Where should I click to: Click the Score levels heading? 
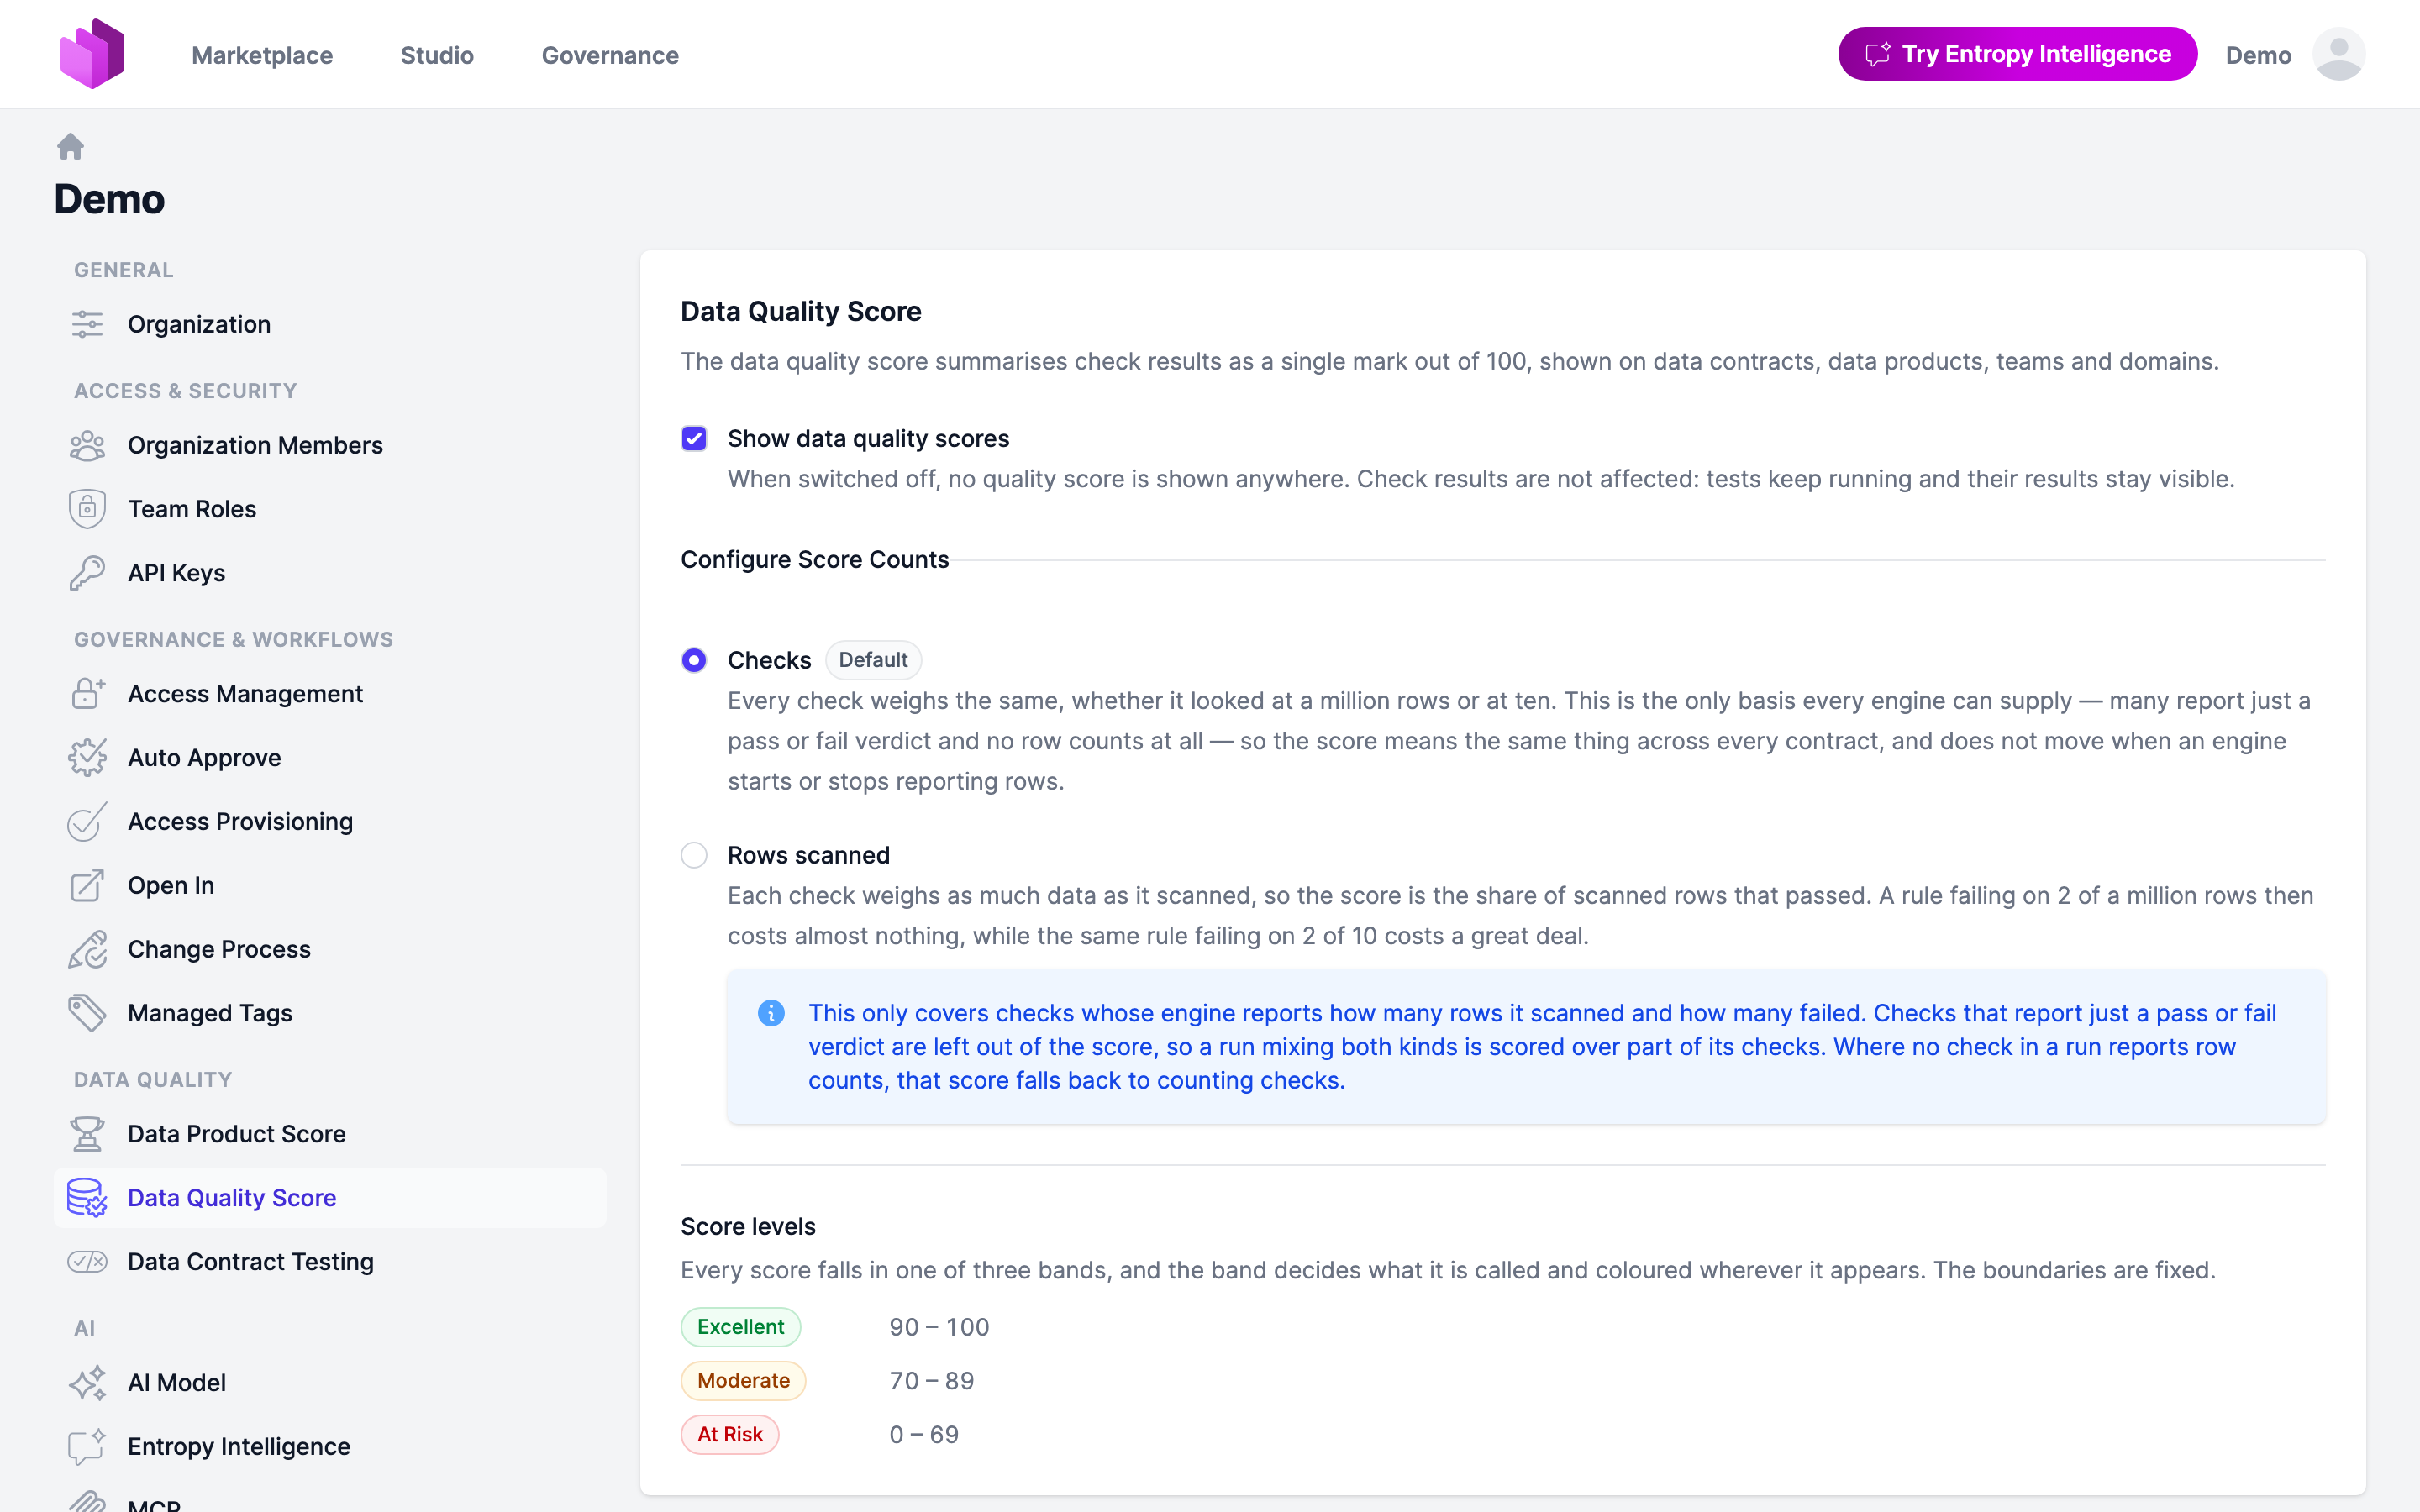pos(748,1227)
